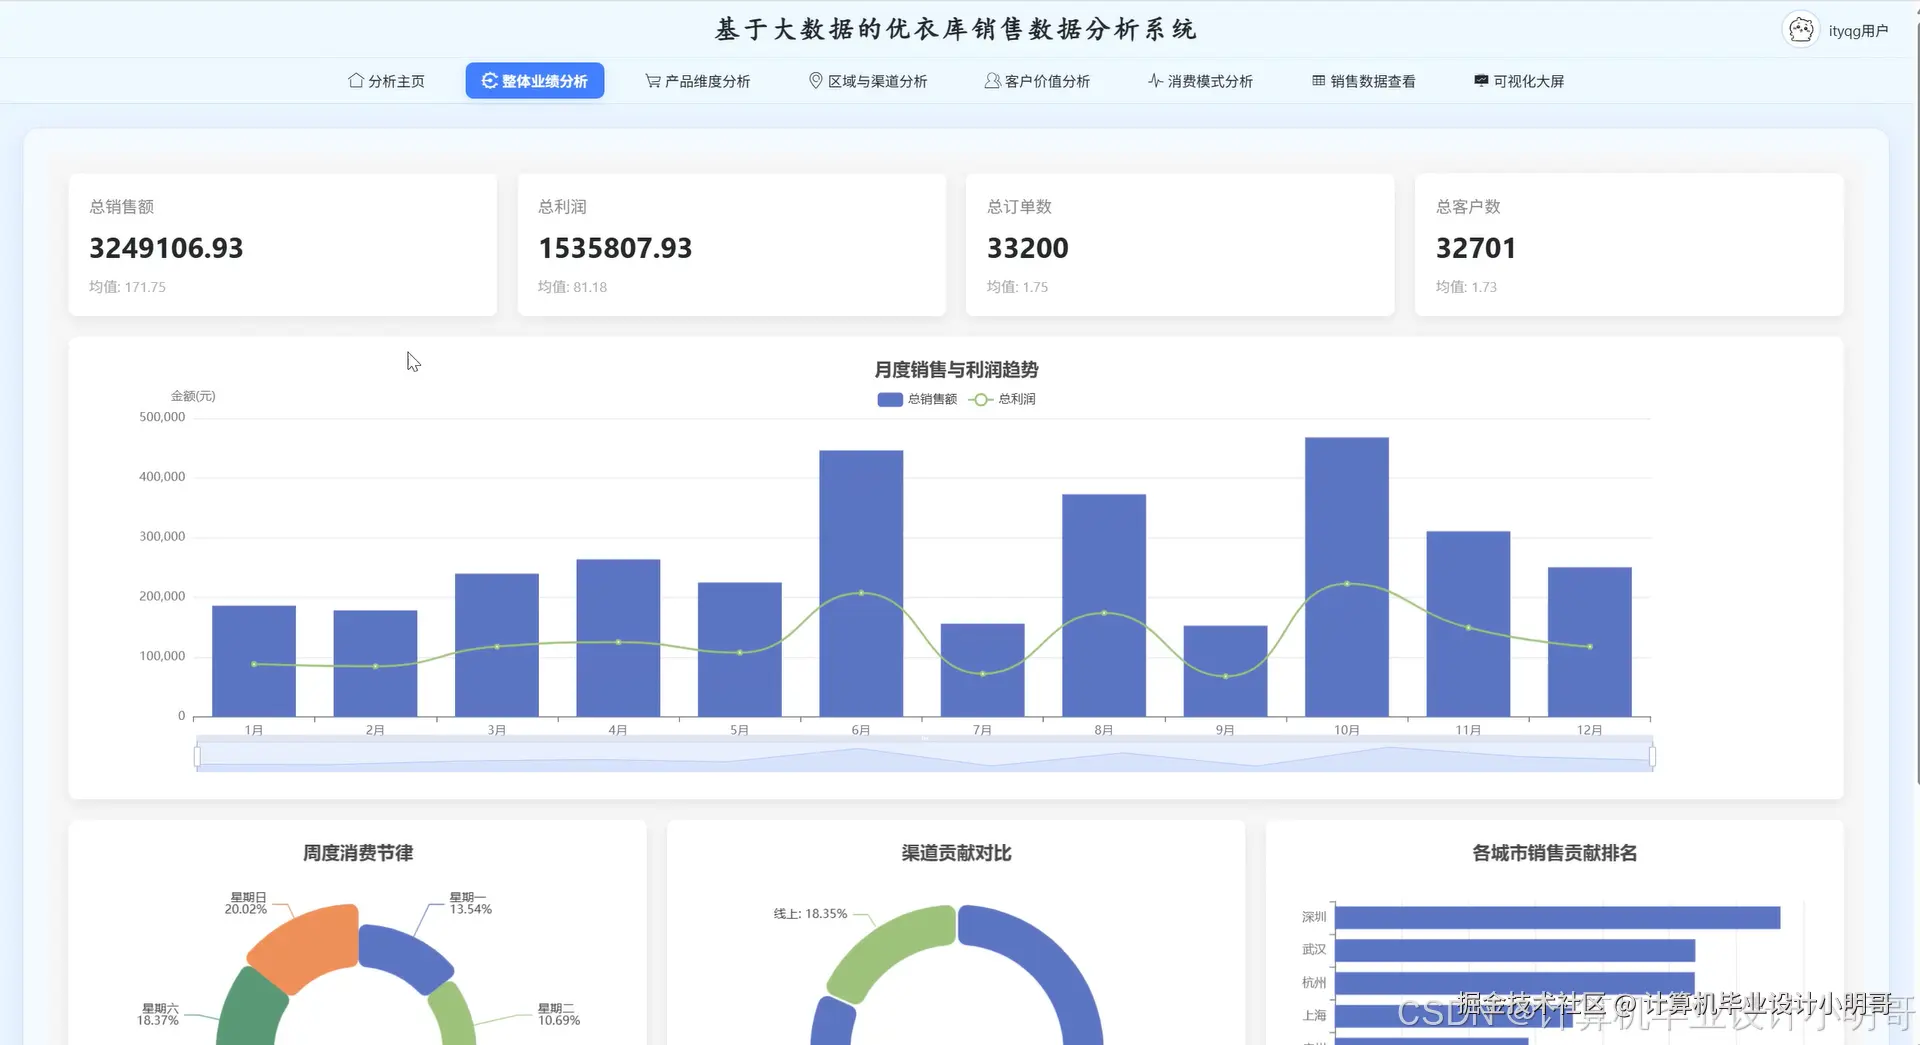Viewport: 1920px width, 1045px height.
Task: Click the text 均值: 81.18
Action: coord(572,287)
